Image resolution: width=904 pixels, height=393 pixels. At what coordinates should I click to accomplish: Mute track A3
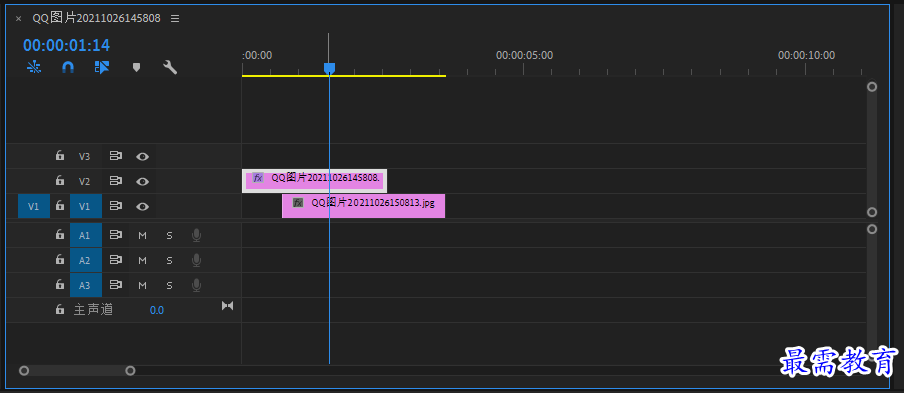[142, 285]
